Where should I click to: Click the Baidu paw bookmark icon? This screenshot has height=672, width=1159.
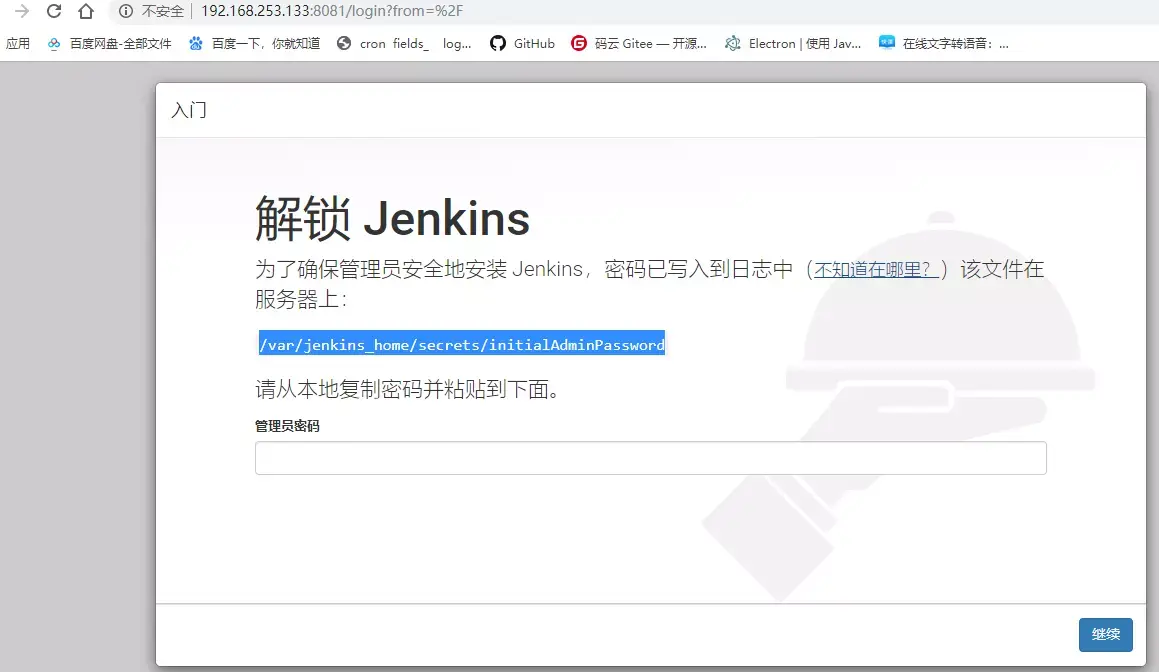coord(196,44)
